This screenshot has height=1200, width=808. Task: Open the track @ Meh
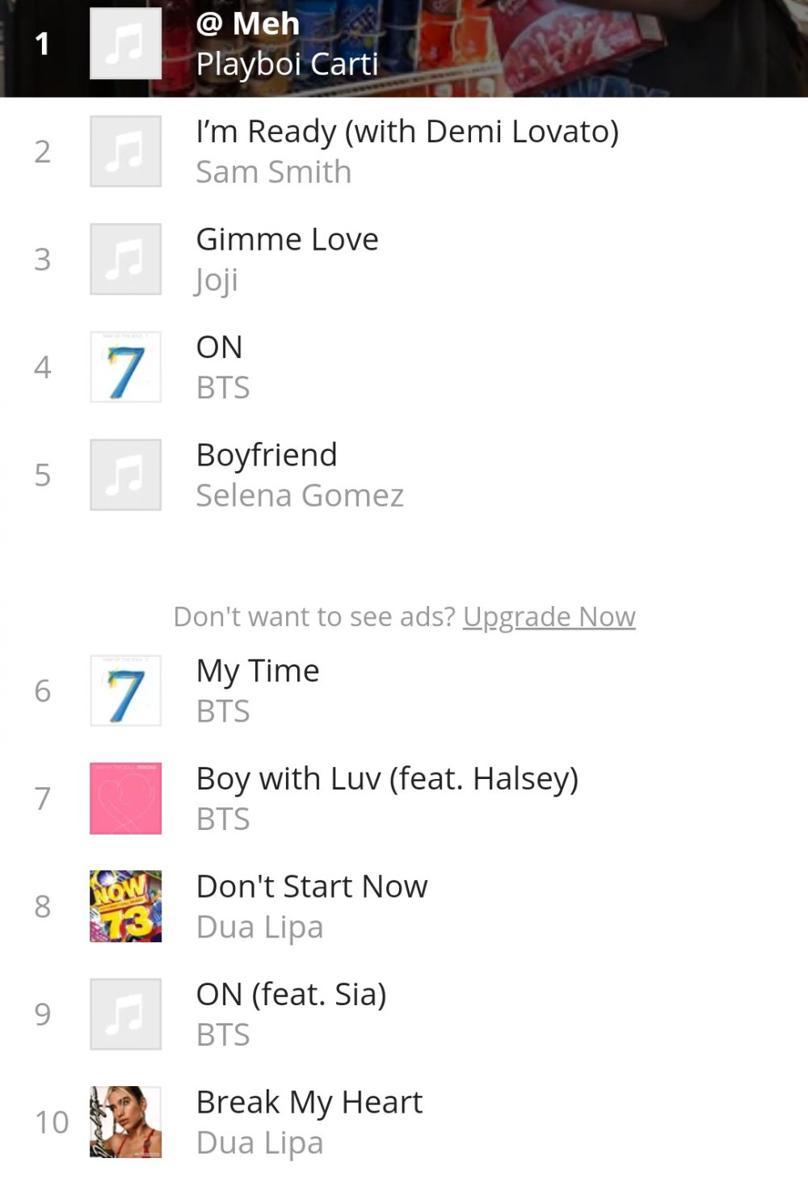248,23
